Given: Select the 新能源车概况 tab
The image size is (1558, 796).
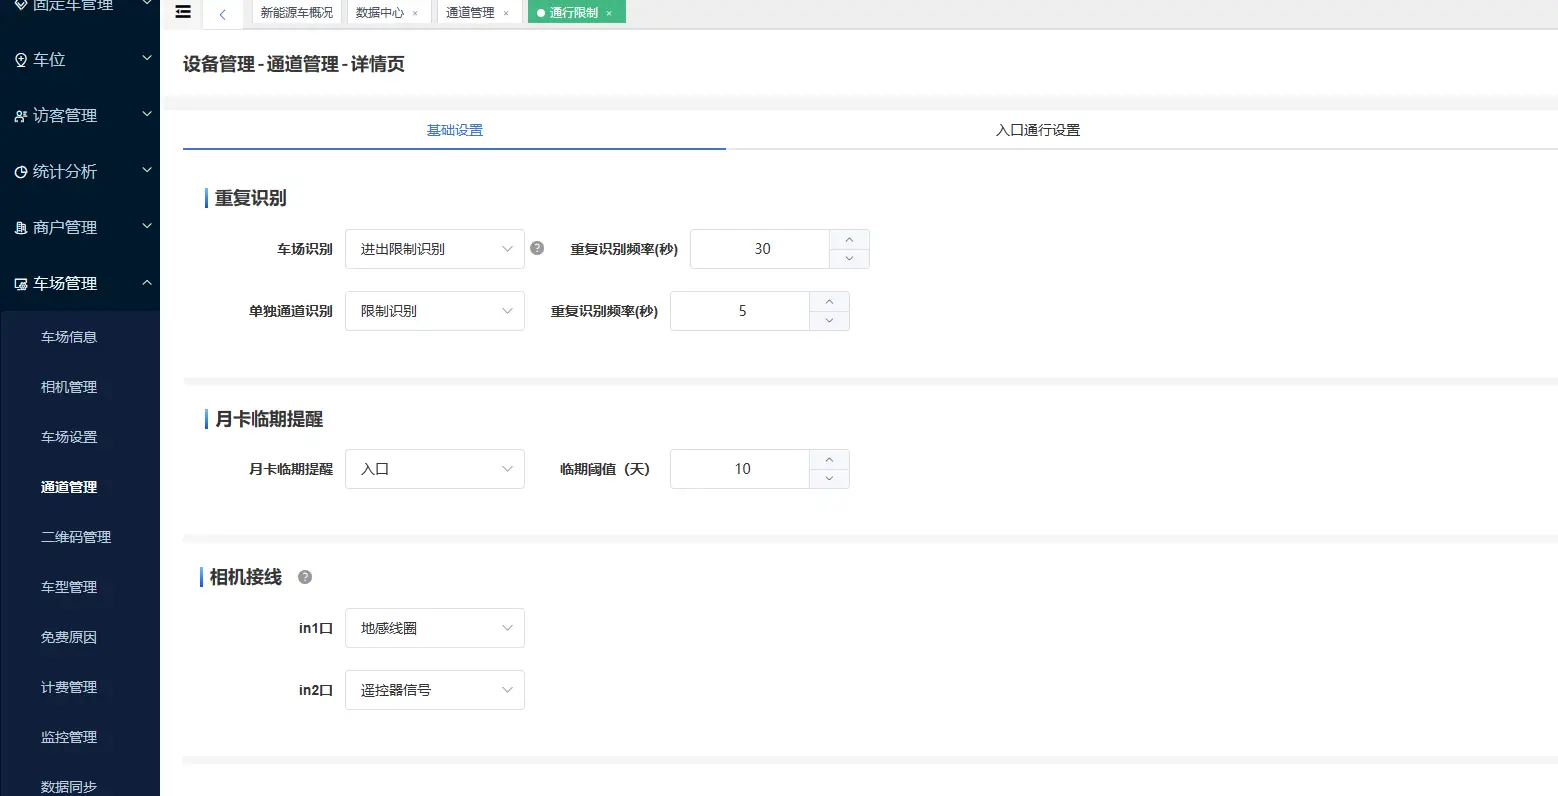Looking at the screenshot, I should pyautogui.click(x=296, y=13).
